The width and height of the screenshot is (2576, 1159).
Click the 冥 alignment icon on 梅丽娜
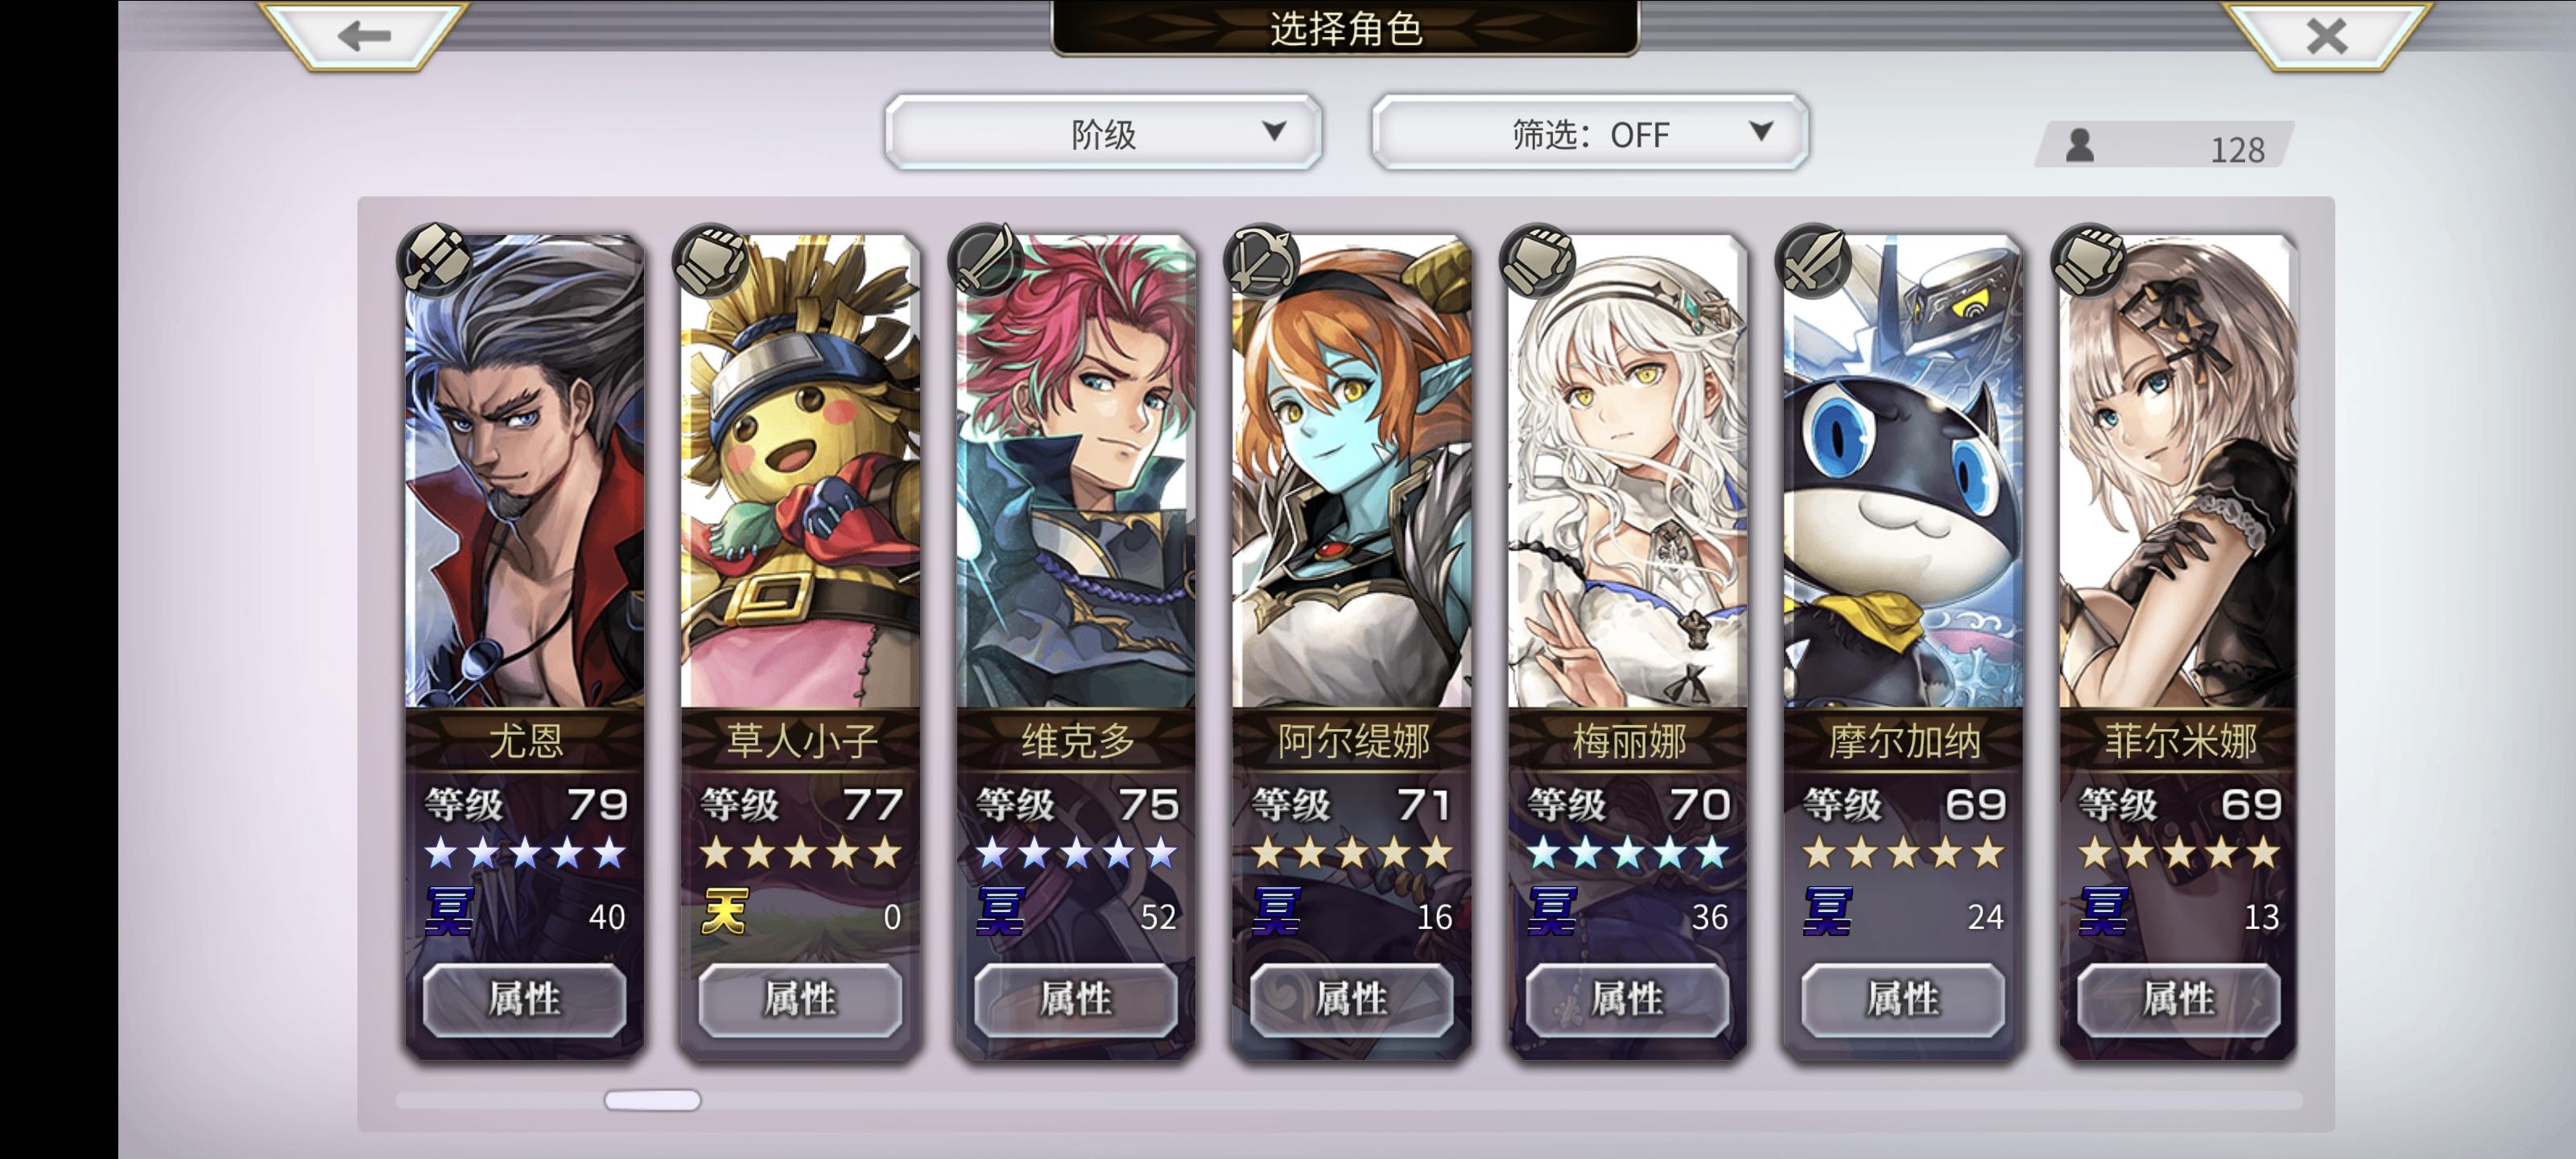1552,912
